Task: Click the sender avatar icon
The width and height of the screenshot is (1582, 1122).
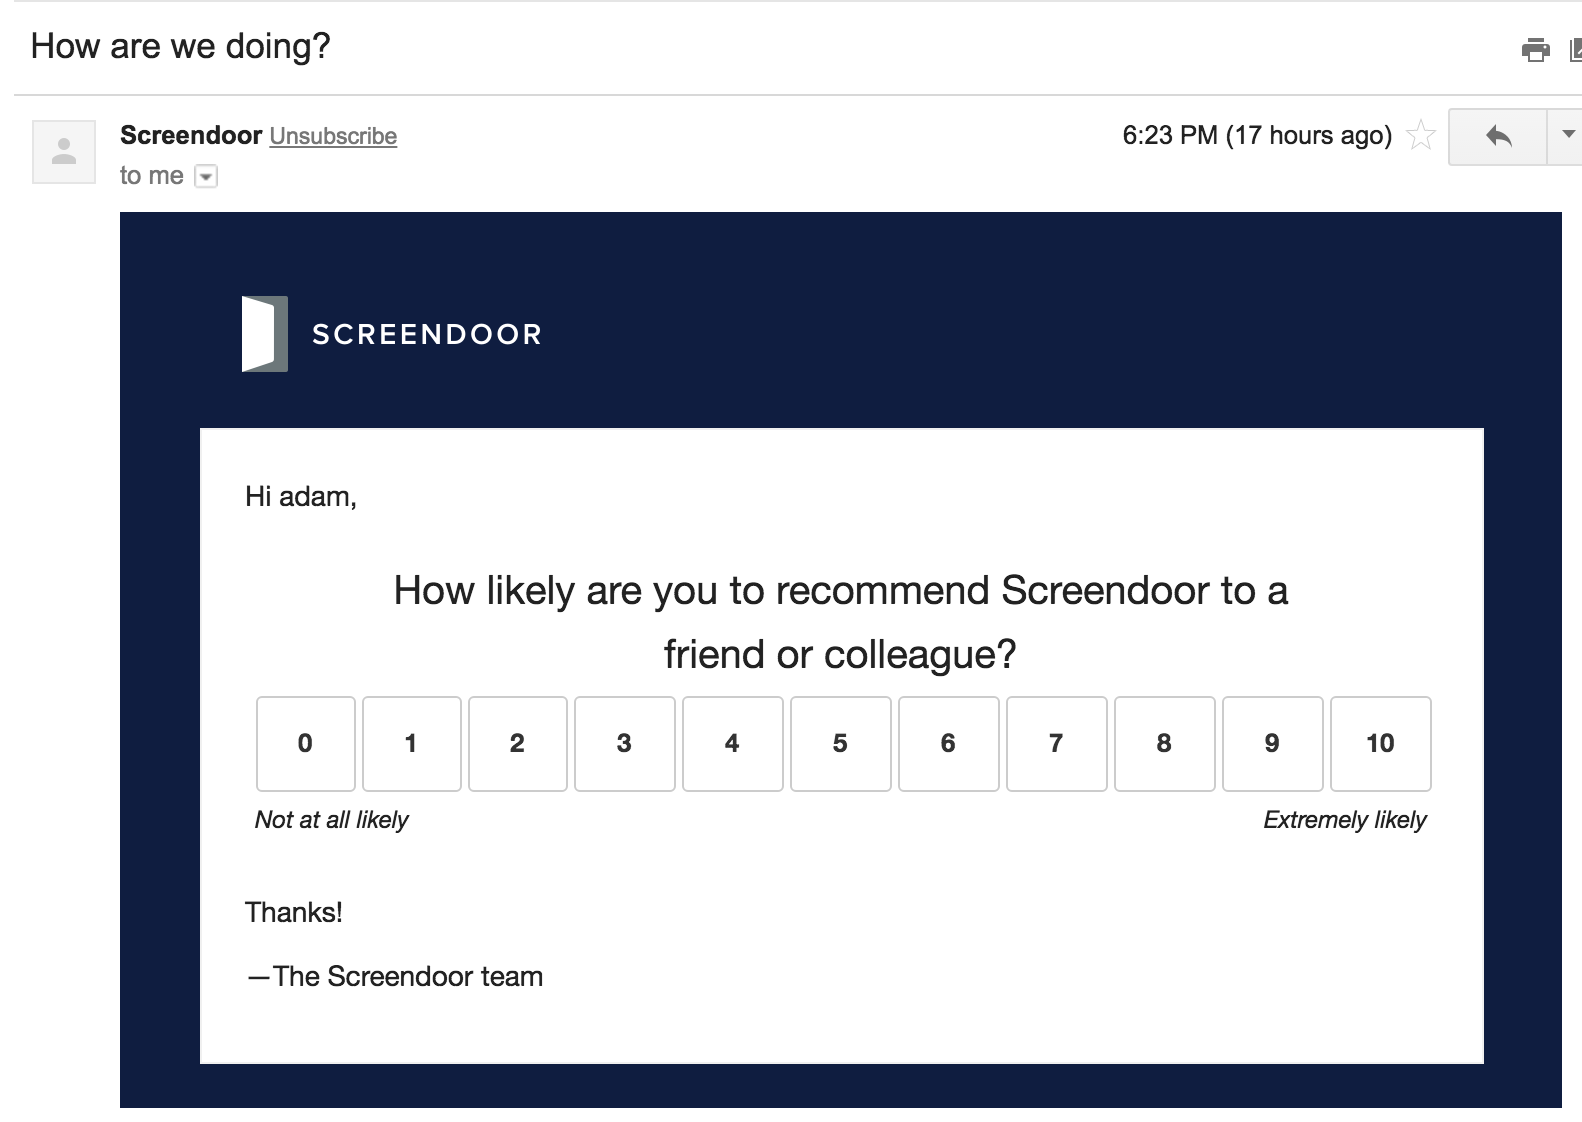Action: 64,152
